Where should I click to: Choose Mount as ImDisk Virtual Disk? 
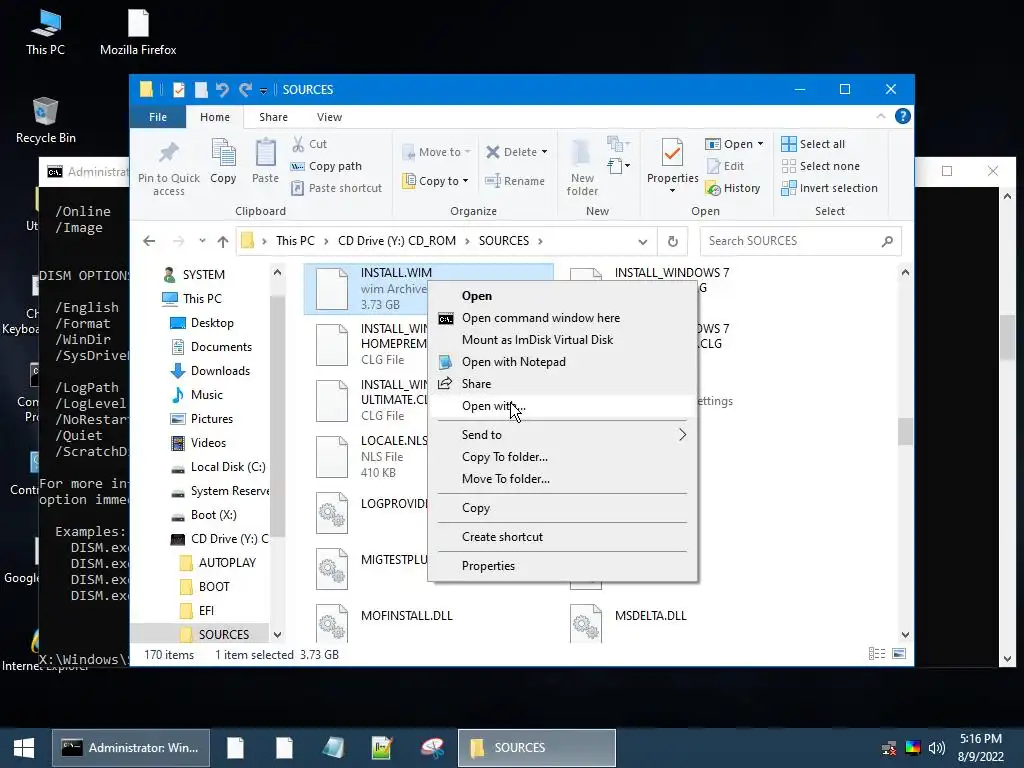tap(562, 340)
